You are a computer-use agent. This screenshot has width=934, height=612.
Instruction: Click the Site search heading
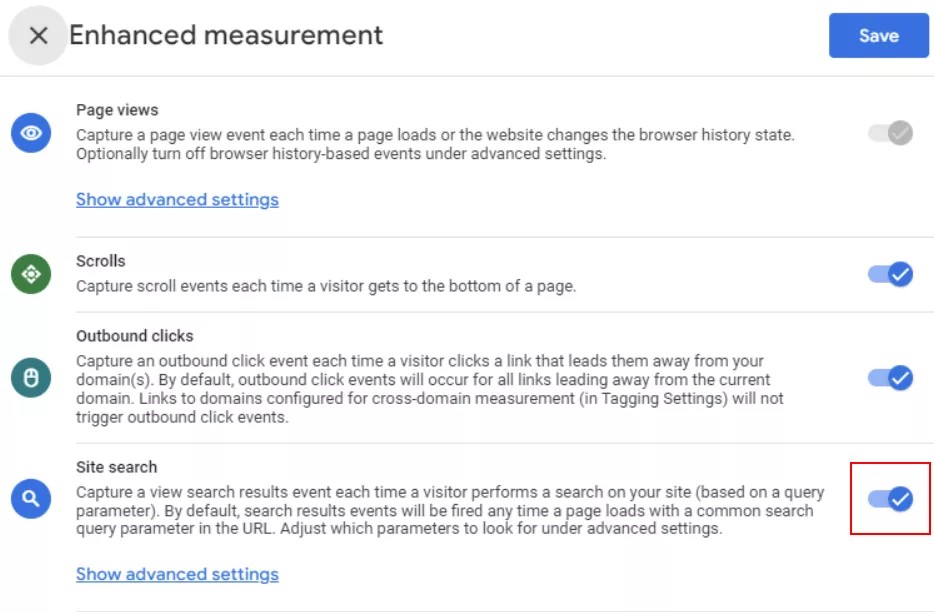tap(117, 467)
